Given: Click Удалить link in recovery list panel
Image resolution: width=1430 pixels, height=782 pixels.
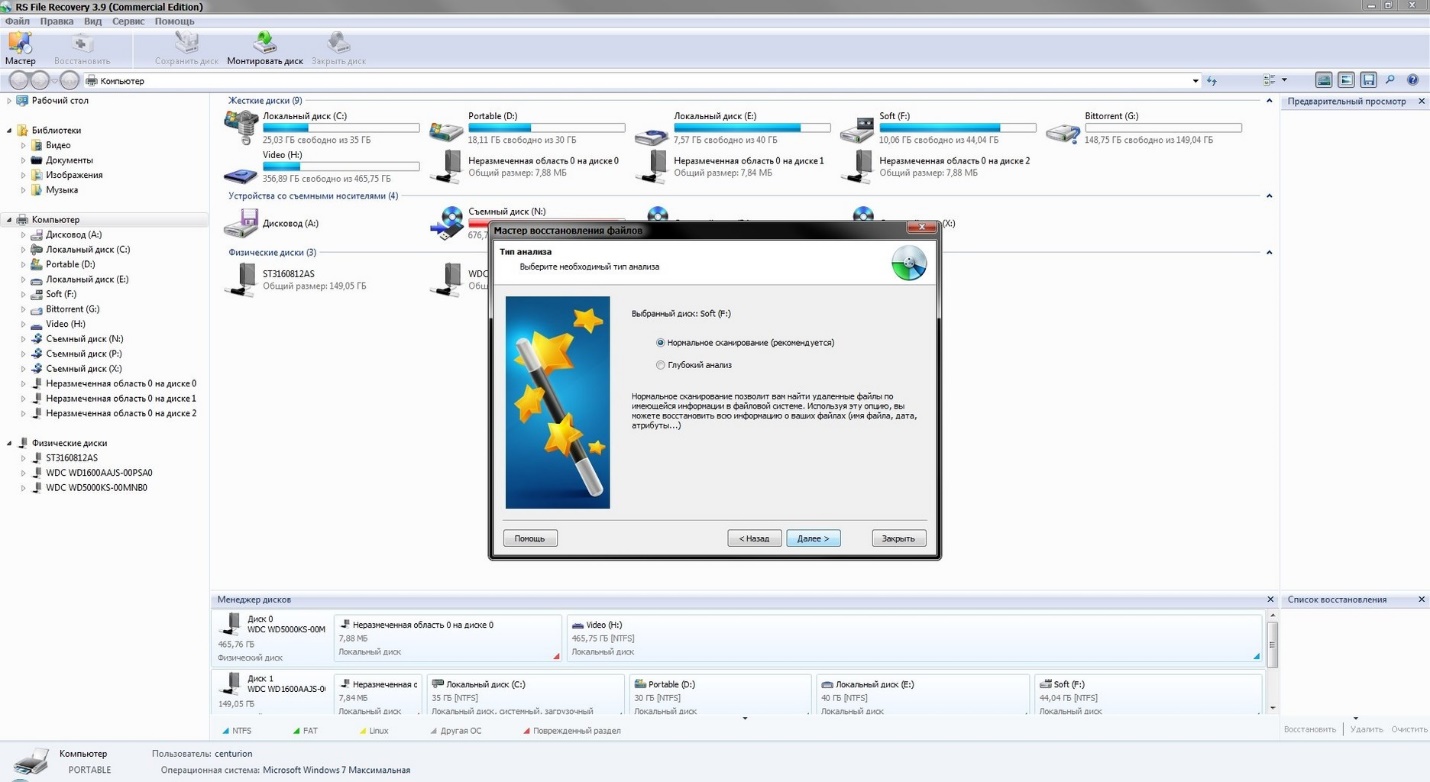Looking at the screenshot, I should click(x=1366, y=729).
